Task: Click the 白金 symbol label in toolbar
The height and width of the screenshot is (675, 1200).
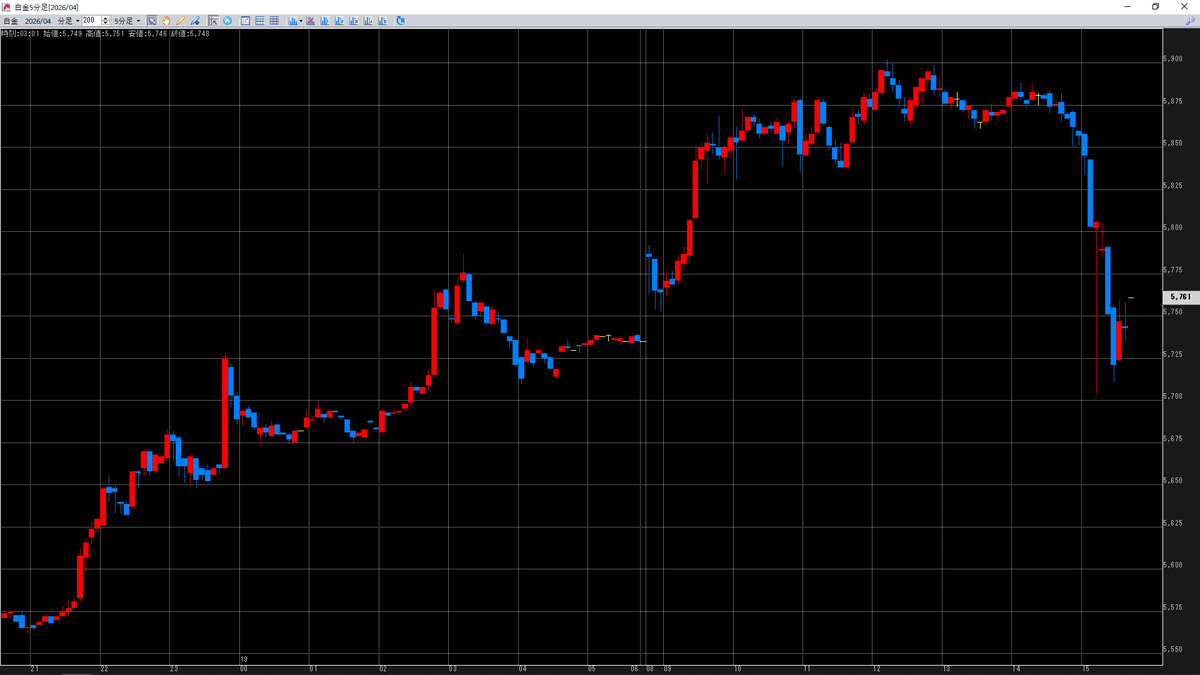Action: pyautogui.click(x=10, y=21)
